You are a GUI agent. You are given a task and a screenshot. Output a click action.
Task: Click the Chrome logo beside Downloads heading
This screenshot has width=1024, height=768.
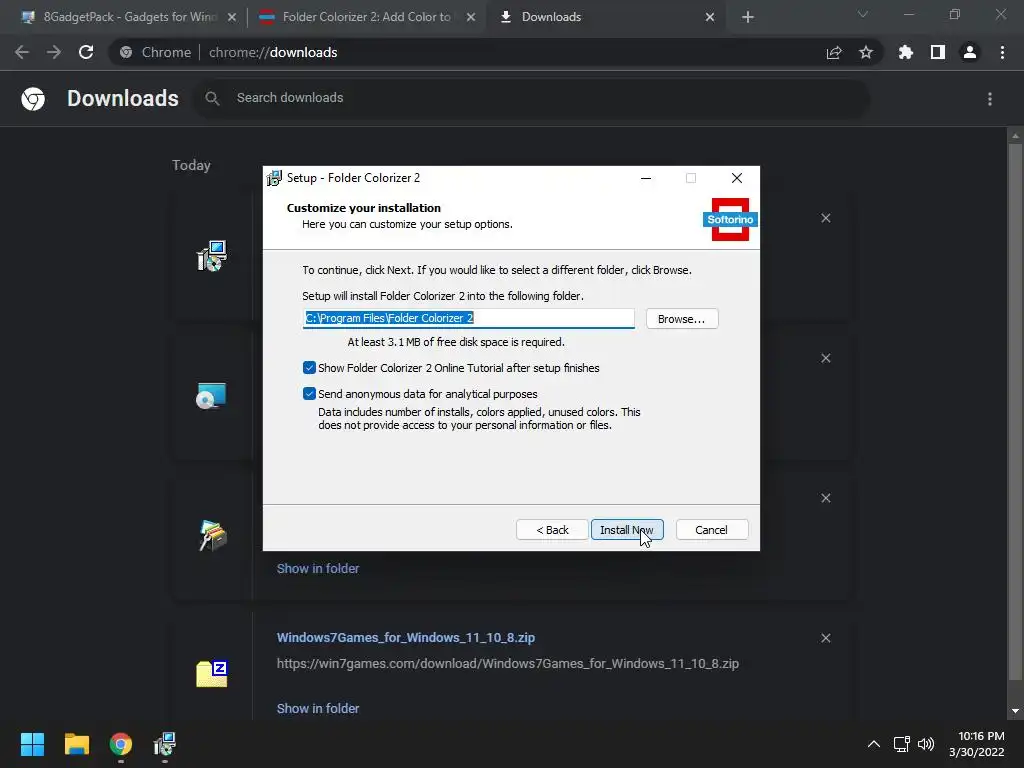click(33, 99)
